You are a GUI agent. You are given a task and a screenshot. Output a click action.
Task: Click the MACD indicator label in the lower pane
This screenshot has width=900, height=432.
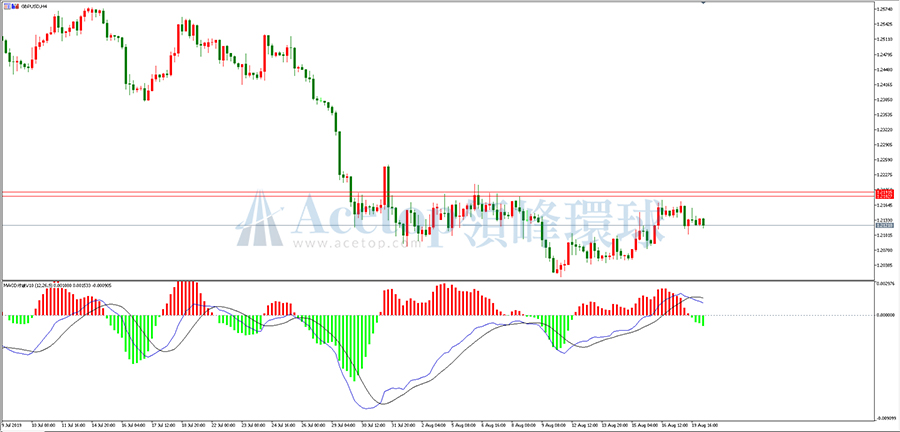(x=57, y=284)
